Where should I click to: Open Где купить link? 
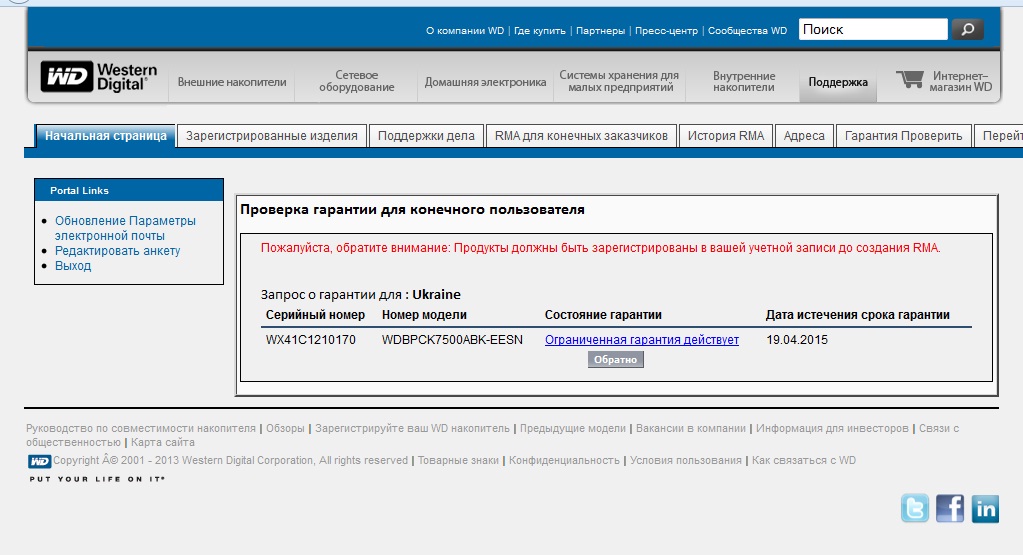[x=540, y=31]
